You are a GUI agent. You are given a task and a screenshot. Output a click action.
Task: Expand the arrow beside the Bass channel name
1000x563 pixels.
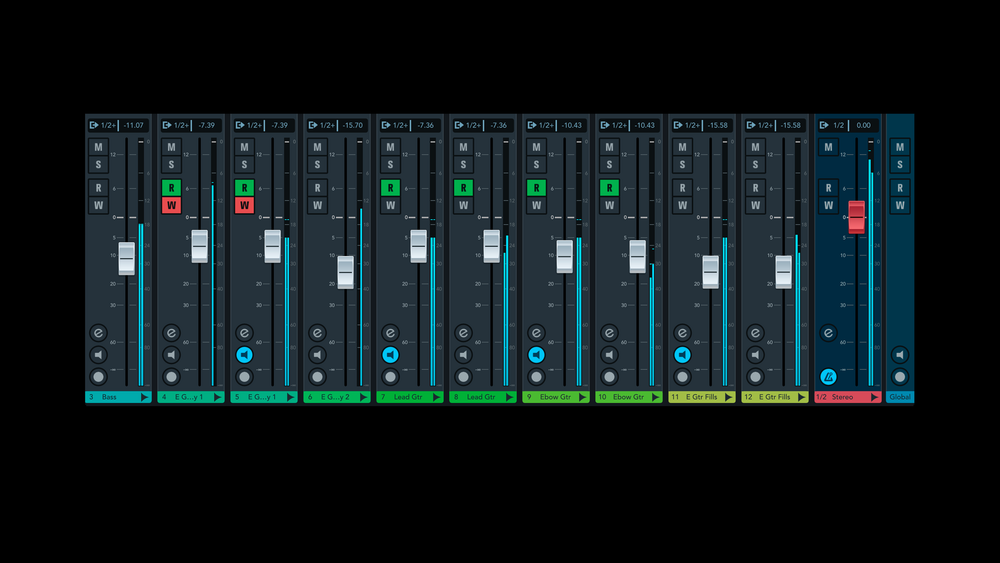click(145, 397)
